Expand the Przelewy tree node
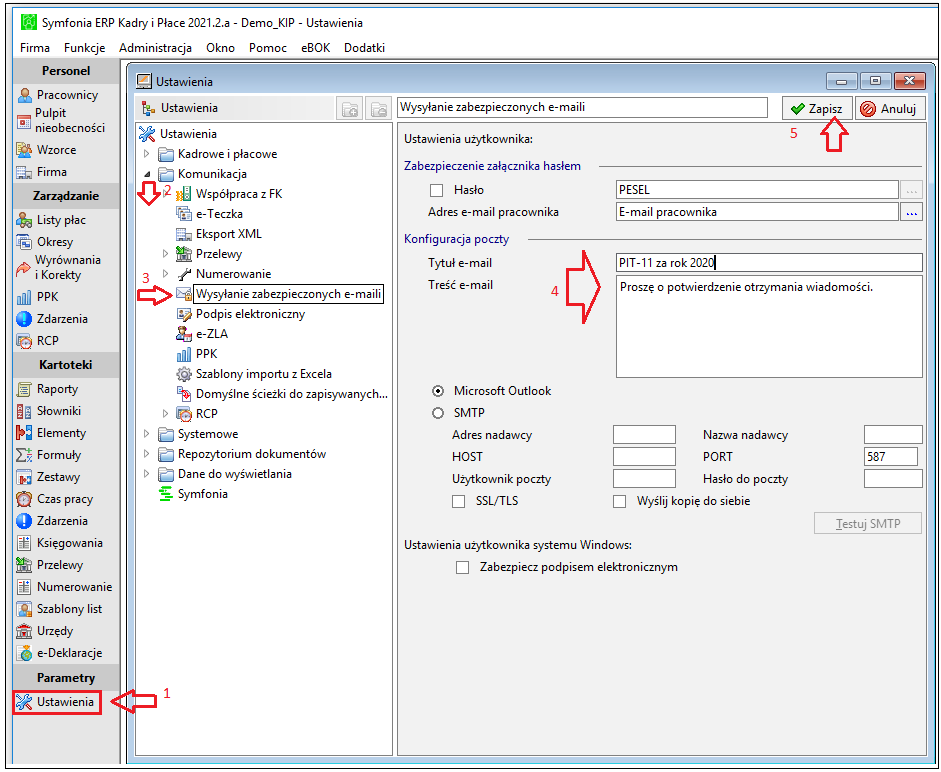941x772 pixels. coord(165,254)
